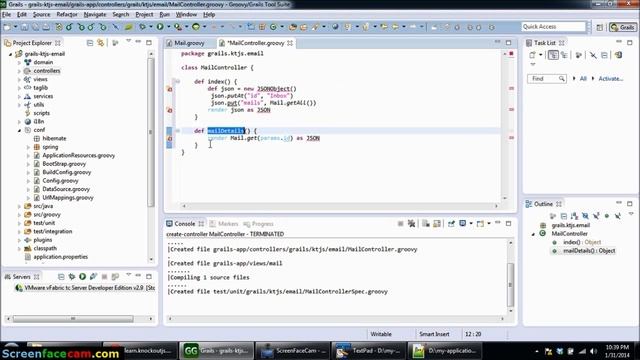Click the Print icon in the main toolbar
Screen dimensions: 640x360
coord(46,27)
